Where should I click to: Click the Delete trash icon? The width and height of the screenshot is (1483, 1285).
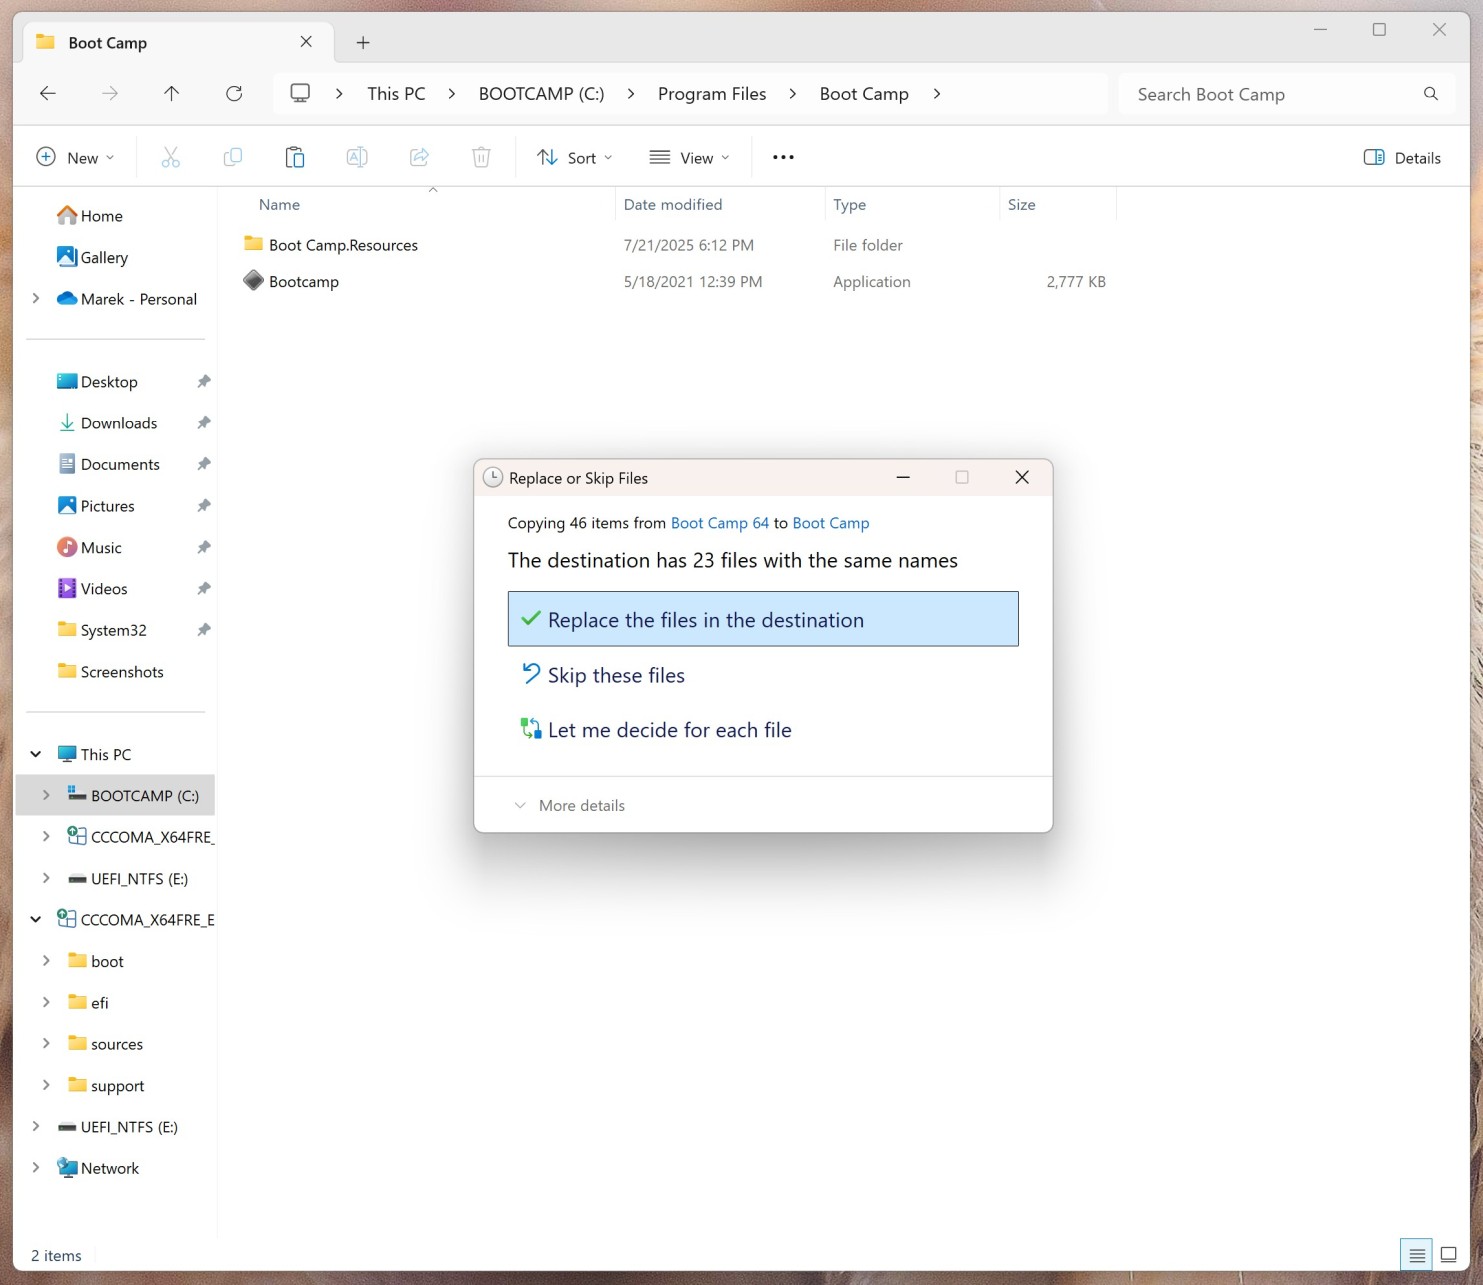pos(481,157)
